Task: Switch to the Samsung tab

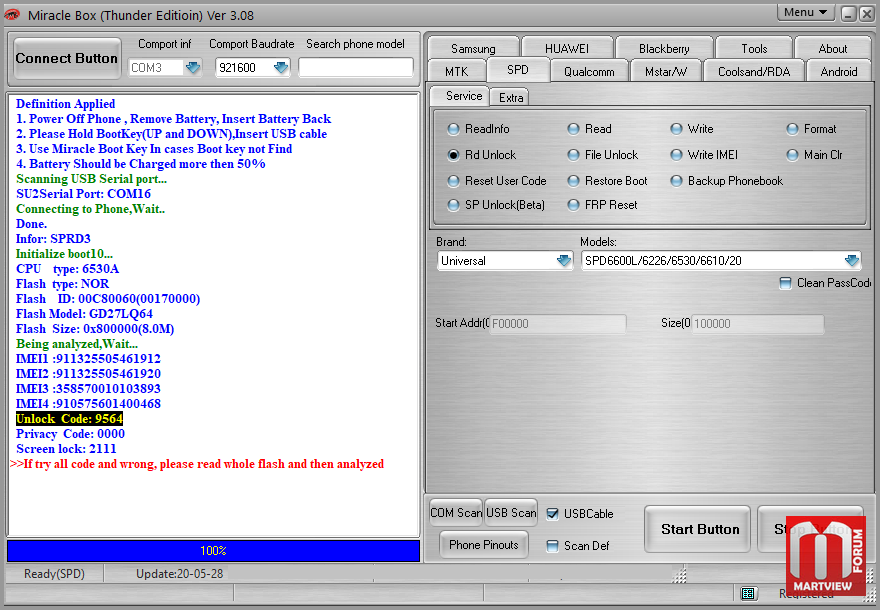Action: [473, 49]
